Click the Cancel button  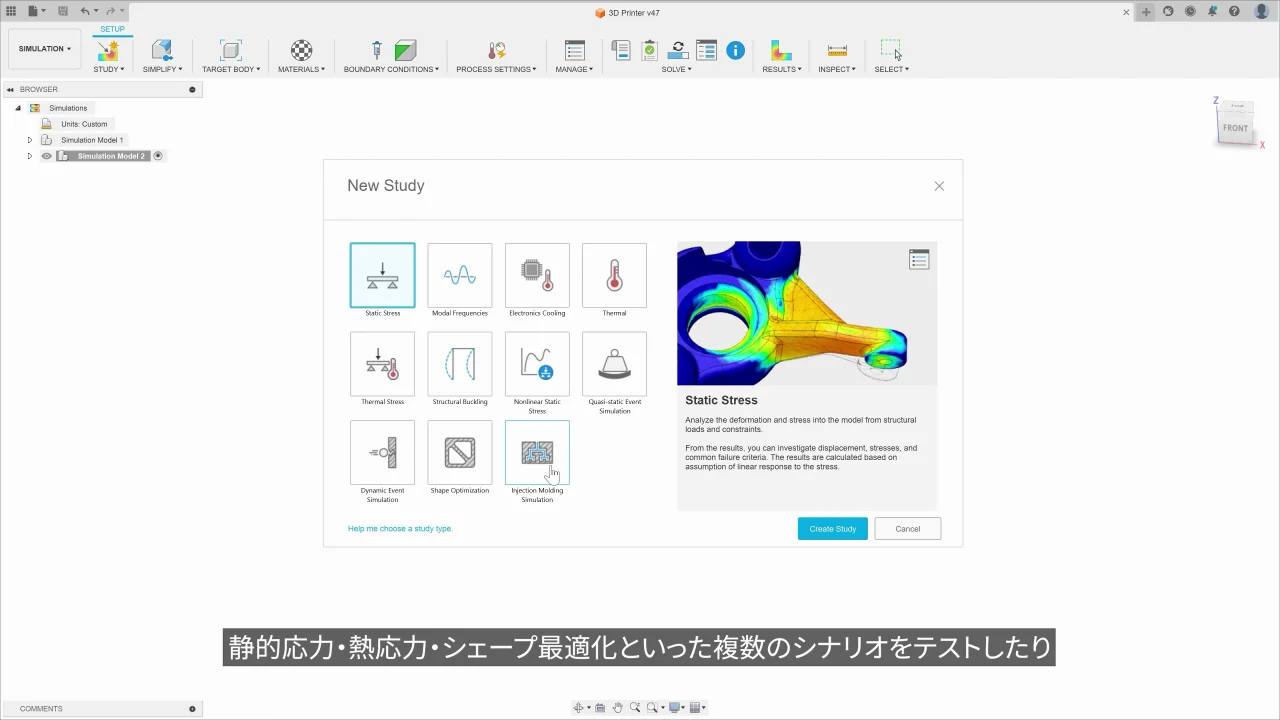(x=907, y=529)
